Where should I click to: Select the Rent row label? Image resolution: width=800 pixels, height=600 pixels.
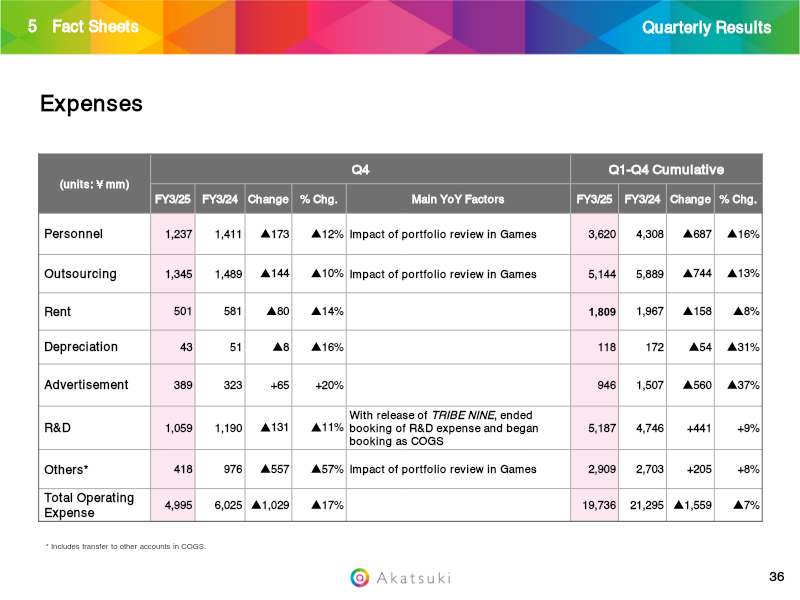point(58,311)
